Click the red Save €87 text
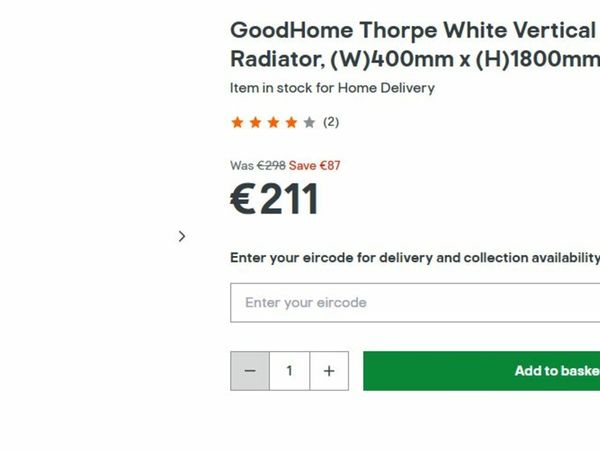This screenshot has width=600, height=450. (315, 165)
